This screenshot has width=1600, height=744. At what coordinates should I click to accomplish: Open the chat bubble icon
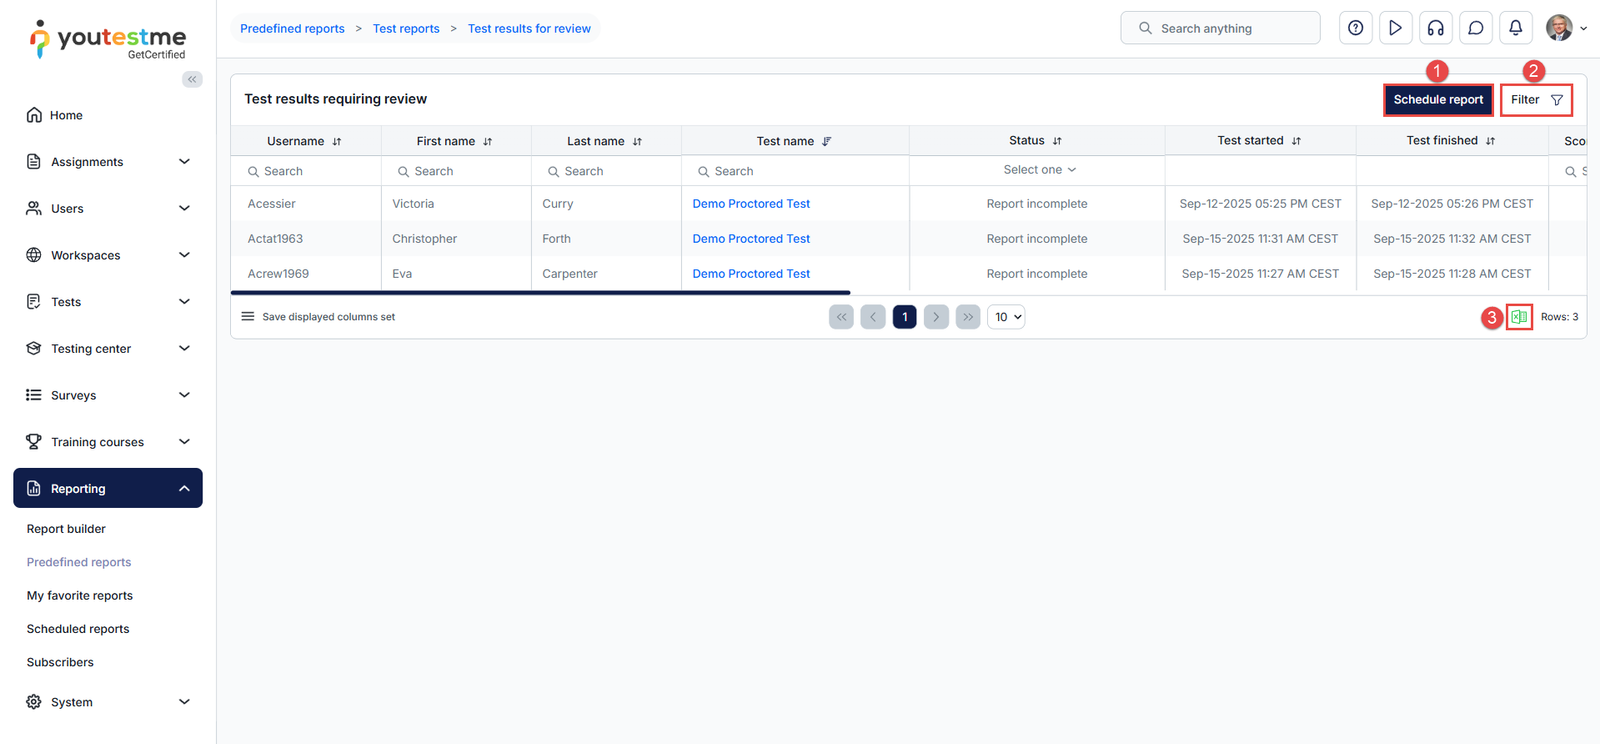click(1475, 28)
